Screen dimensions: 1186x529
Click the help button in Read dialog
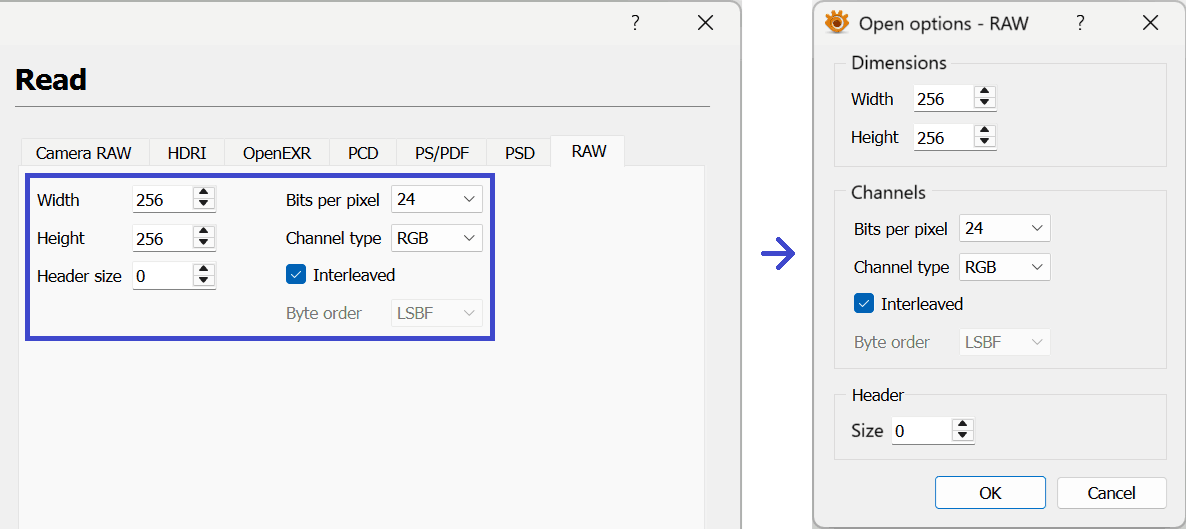636,23
